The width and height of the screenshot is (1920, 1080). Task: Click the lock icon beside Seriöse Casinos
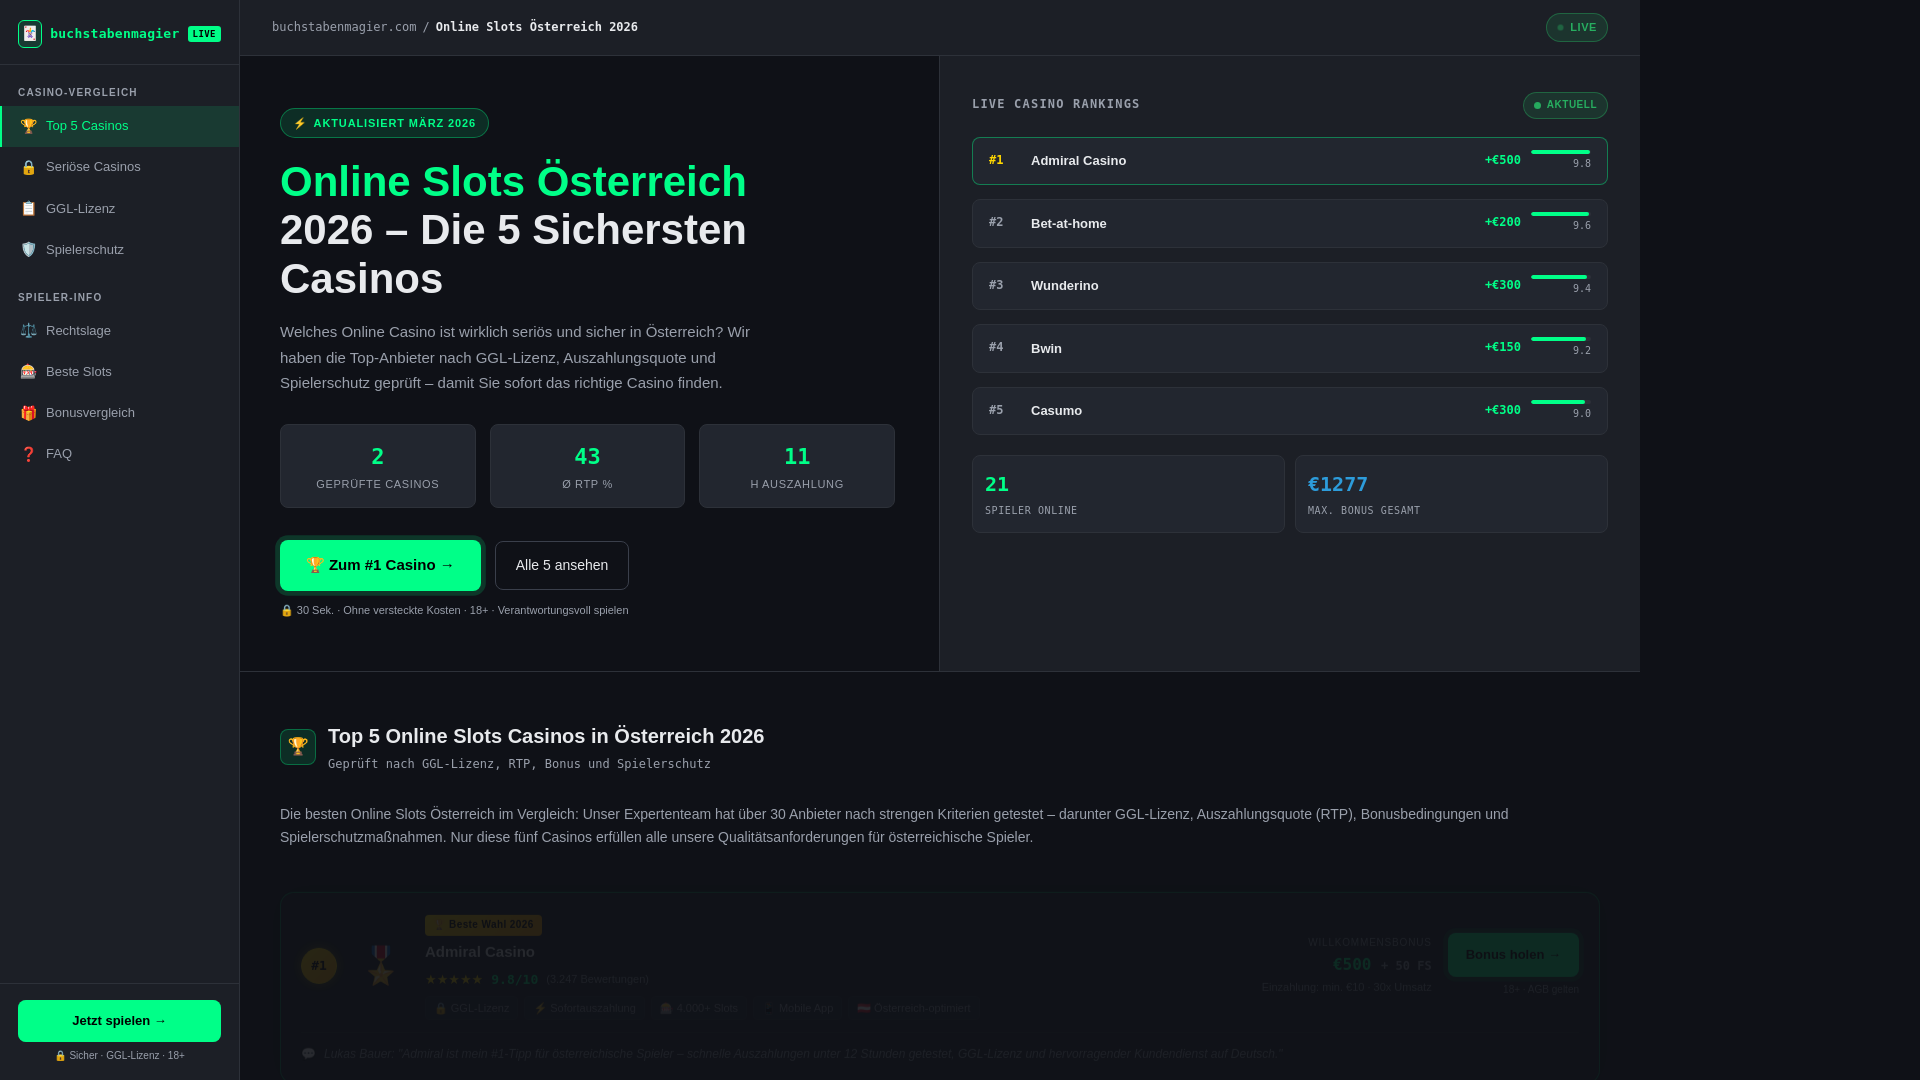pos(28,167)
